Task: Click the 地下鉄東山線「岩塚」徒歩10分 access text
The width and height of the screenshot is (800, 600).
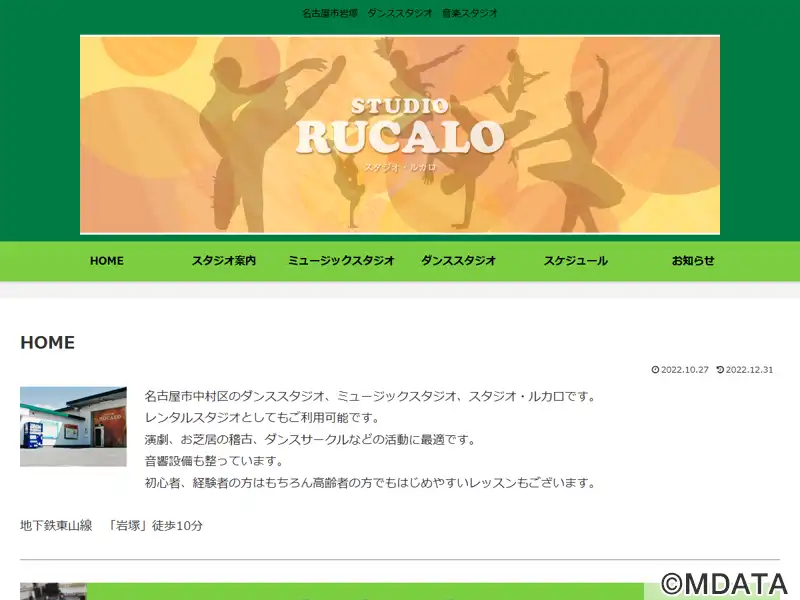Action: [x=111, y=526]
